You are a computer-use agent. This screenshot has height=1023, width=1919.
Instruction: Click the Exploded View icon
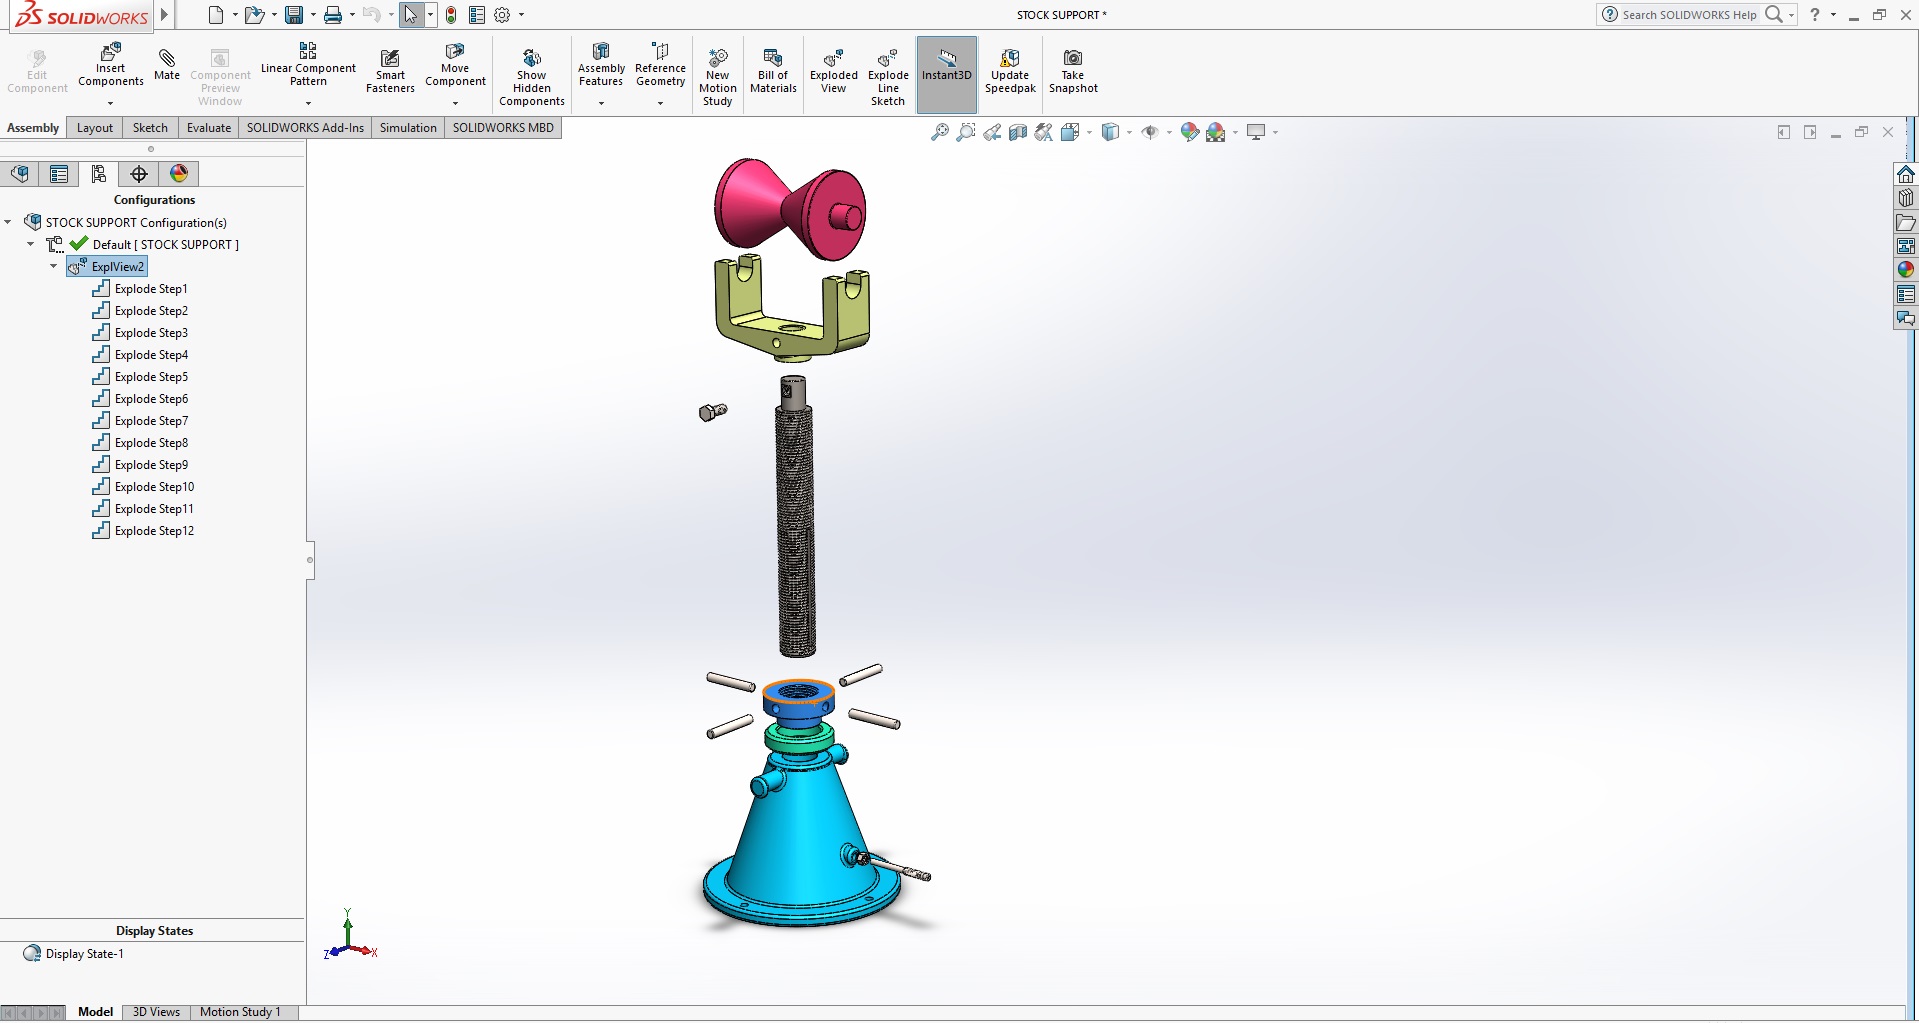(x=833, y=58)
